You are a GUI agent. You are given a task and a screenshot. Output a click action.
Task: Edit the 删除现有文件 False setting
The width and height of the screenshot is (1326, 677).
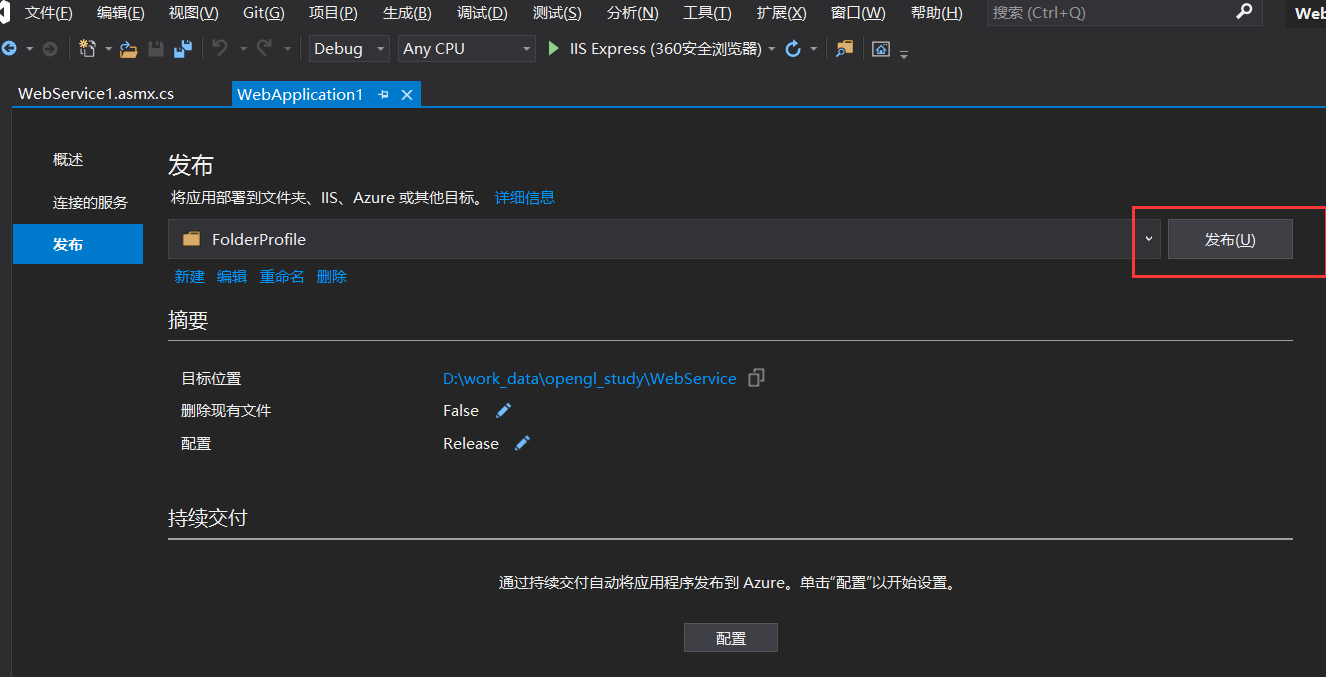tap(503, 410)
